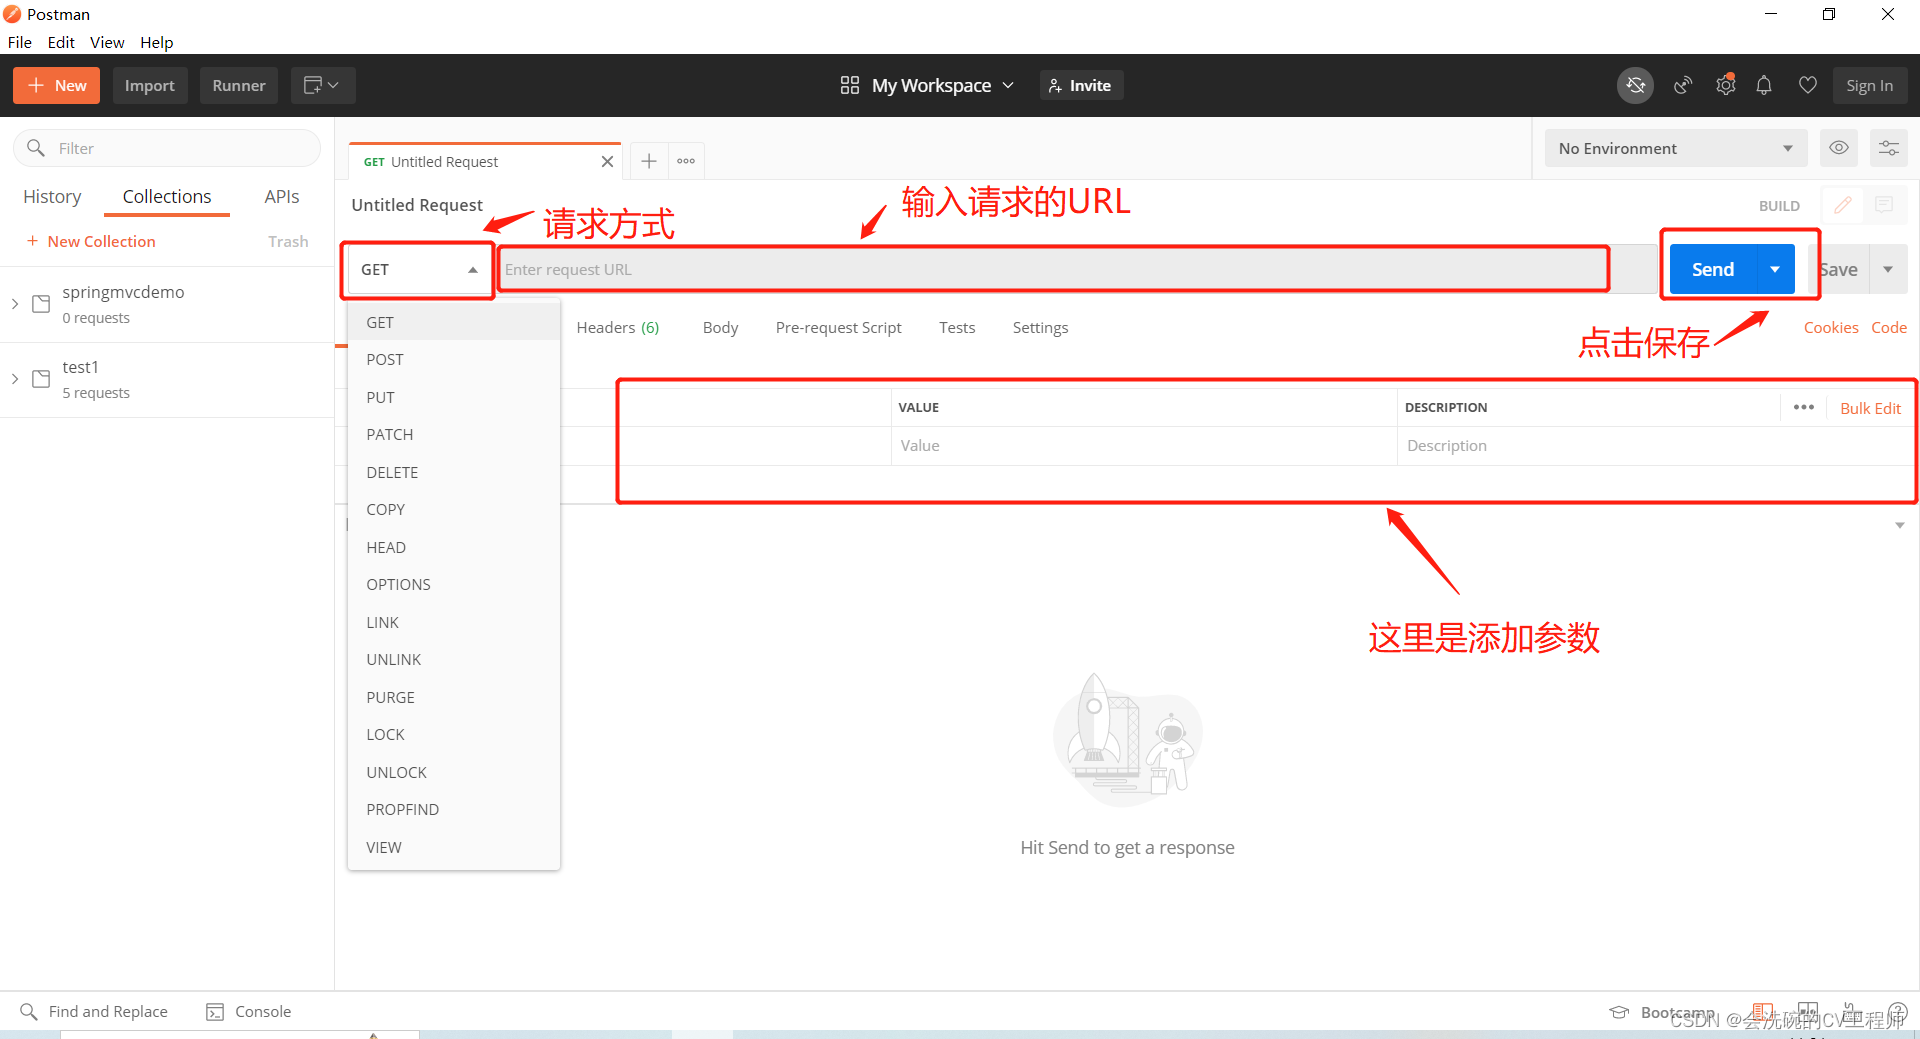Select PROPFIND method in the list
Screen dimensions: 1920x1039
click(x=453, y=810)
